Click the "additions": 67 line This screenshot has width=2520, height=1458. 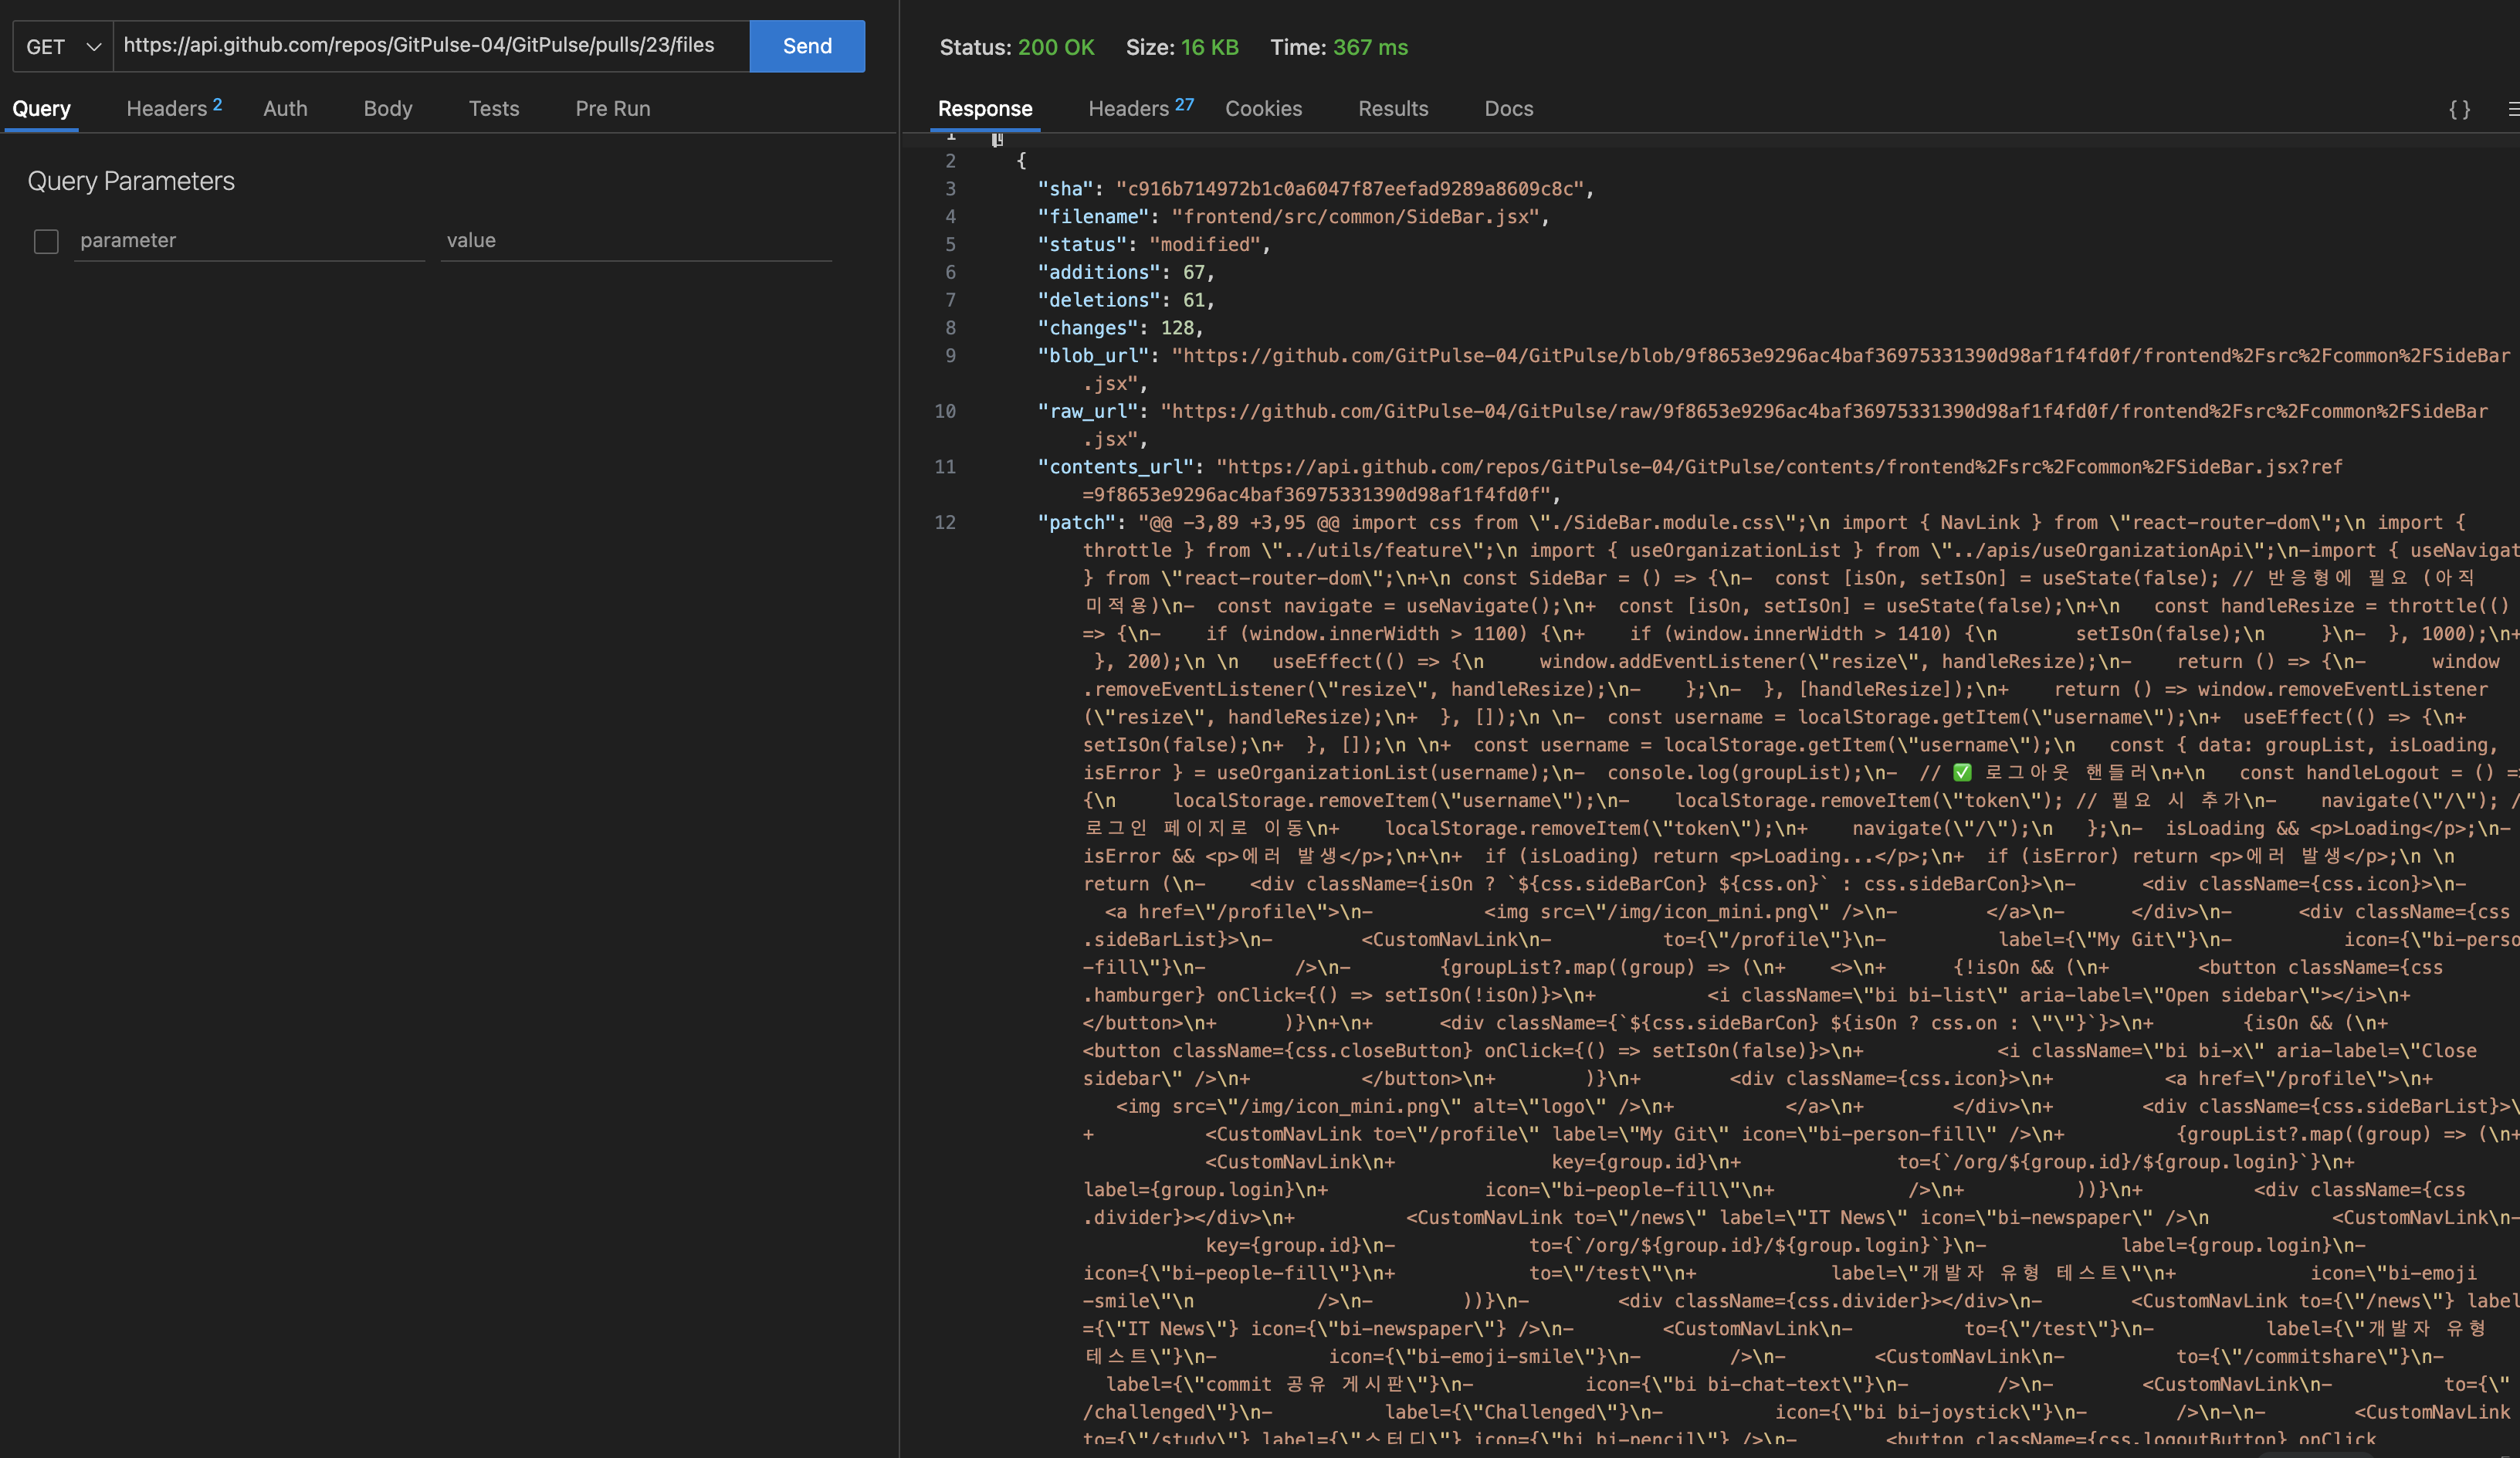click(x=1126, y=272)
